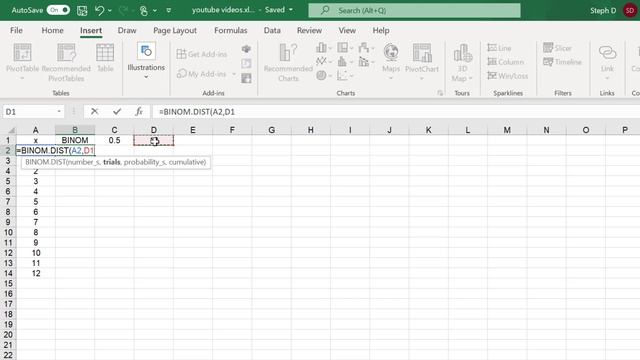Toggle the AutoSave switch
Screen dimensions: 640x360
tap(58, 10)
